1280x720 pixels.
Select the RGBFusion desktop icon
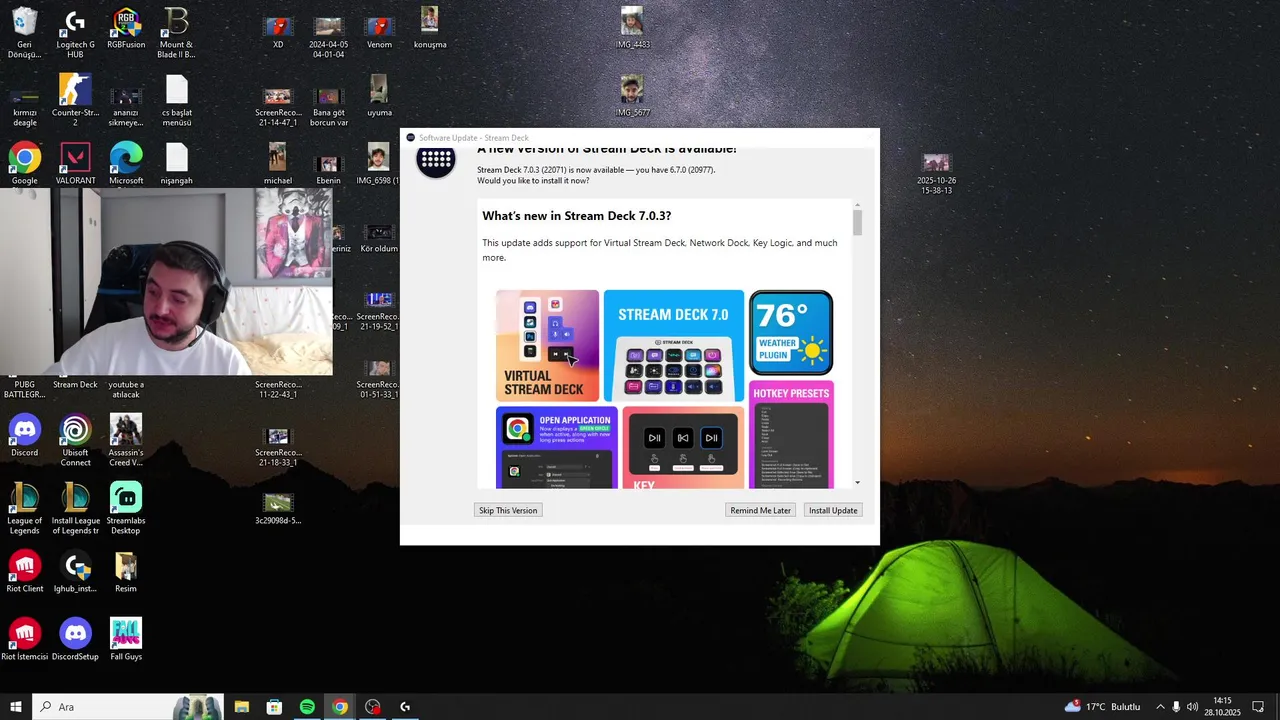[x=126, y=28]
